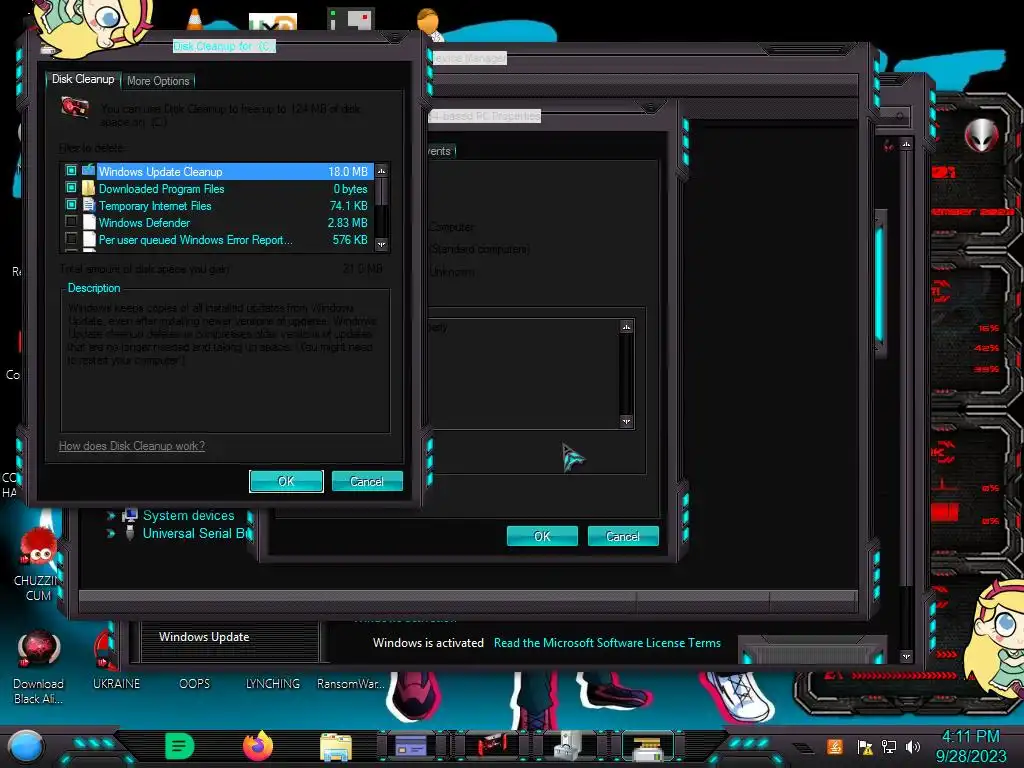Switch to Disk Cleanup taskbar button
The image size is (1024, 768).
click(492, 744)
